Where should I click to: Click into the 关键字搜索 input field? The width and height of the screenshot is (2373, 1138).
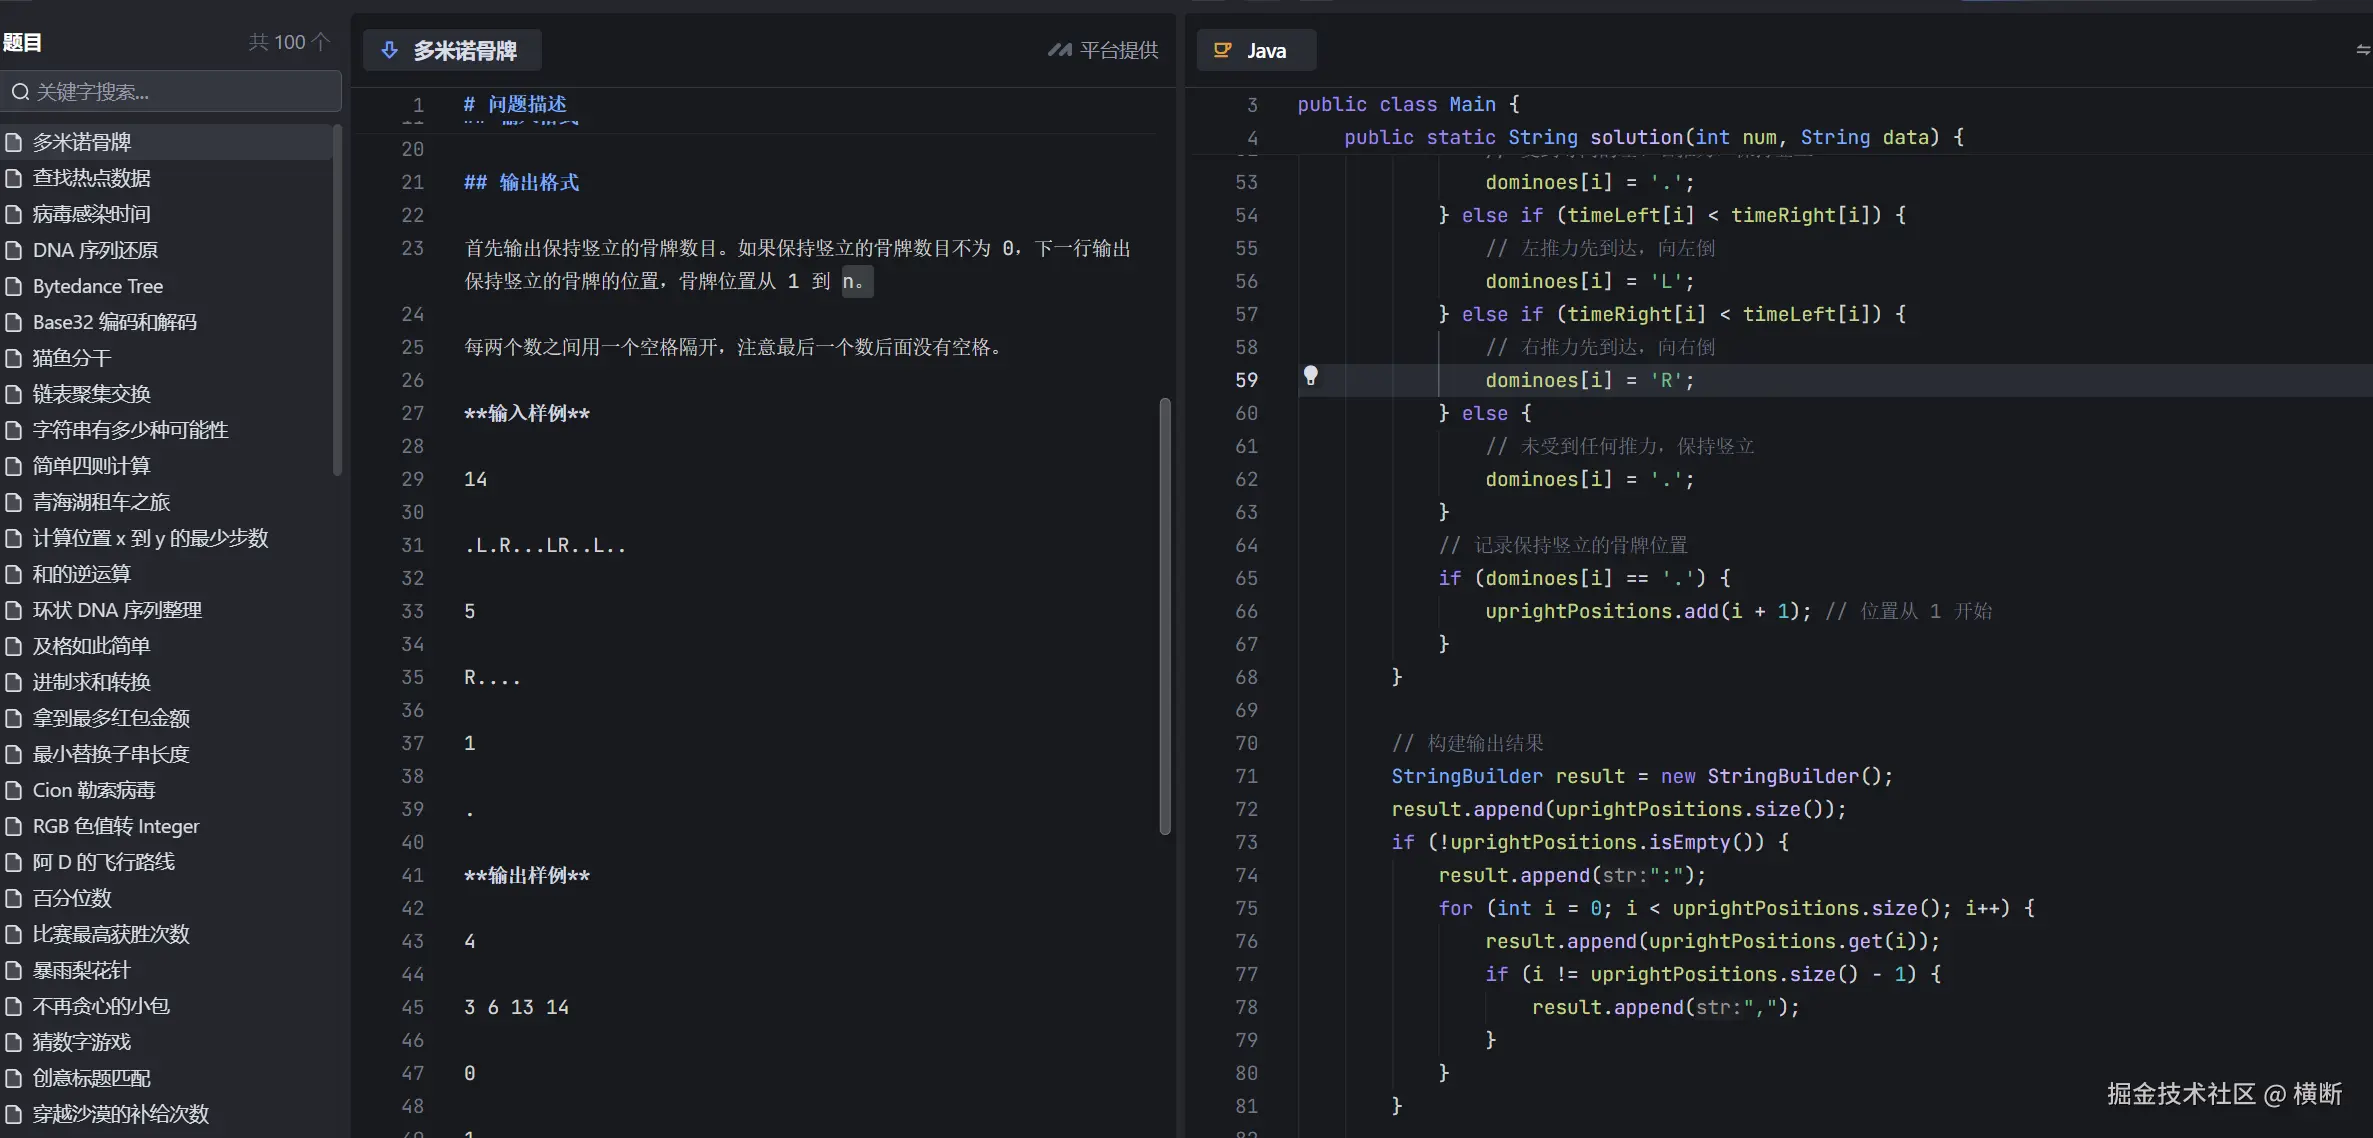click(x=180, y=92)
